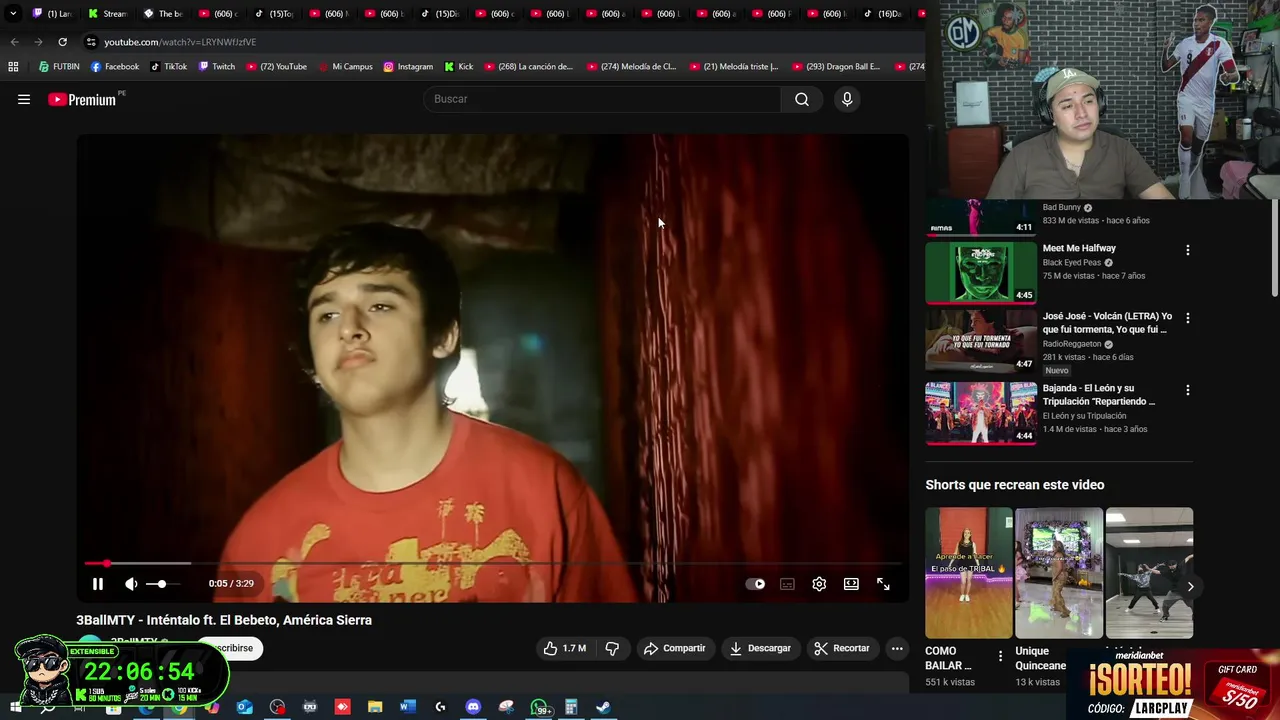Go back in browser history
Image resolution: width=1280 pixels, height=720 pixels.
14,42
